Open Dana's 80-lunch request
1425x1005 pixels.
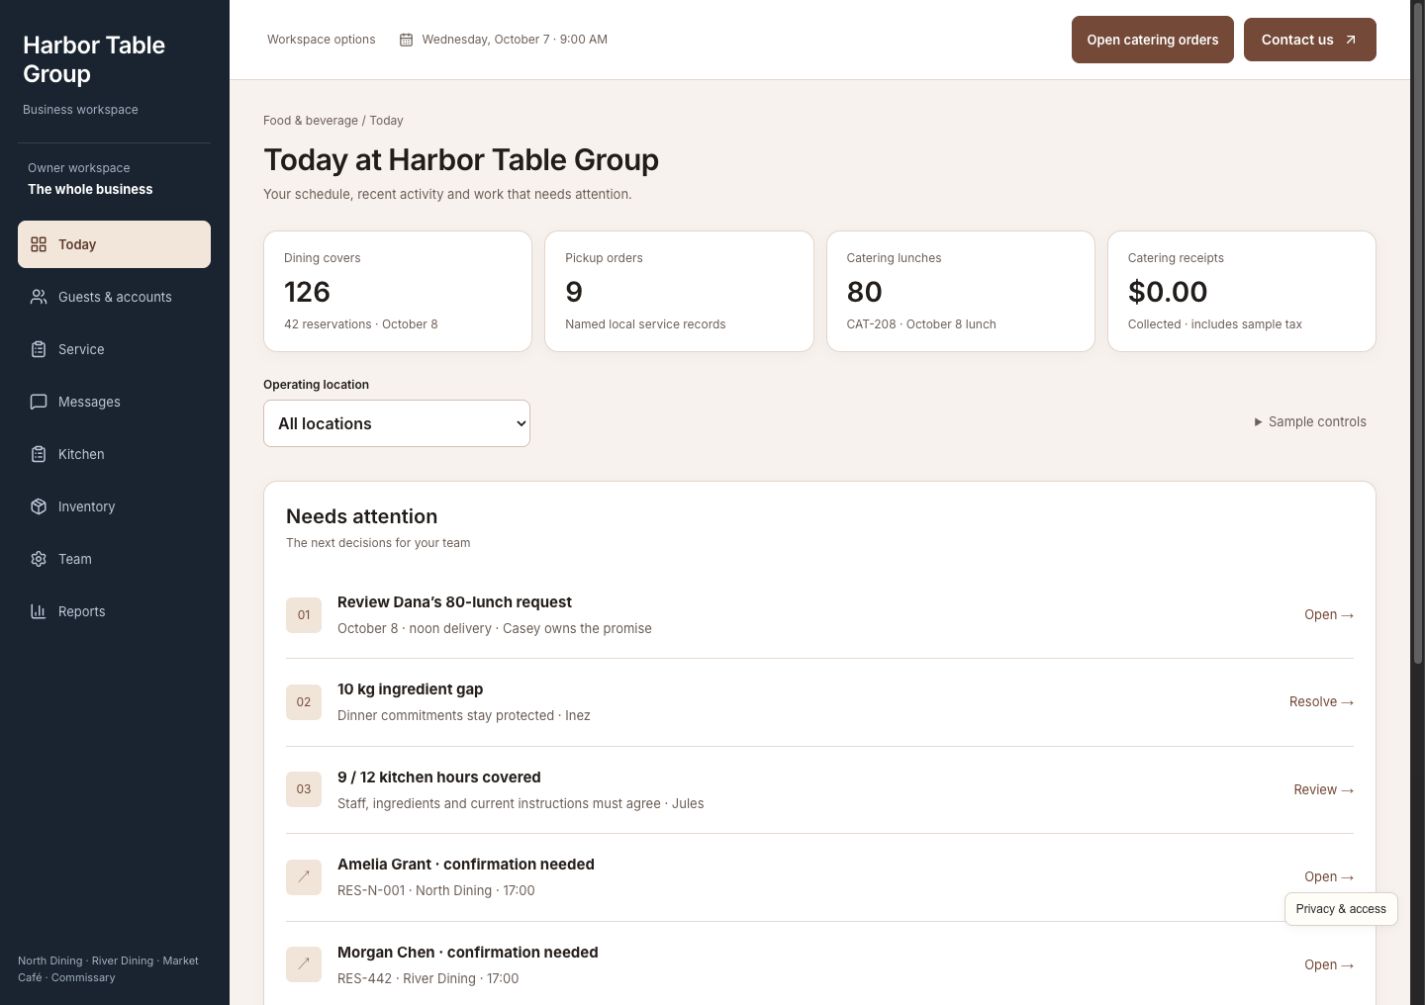(1329, 615)
